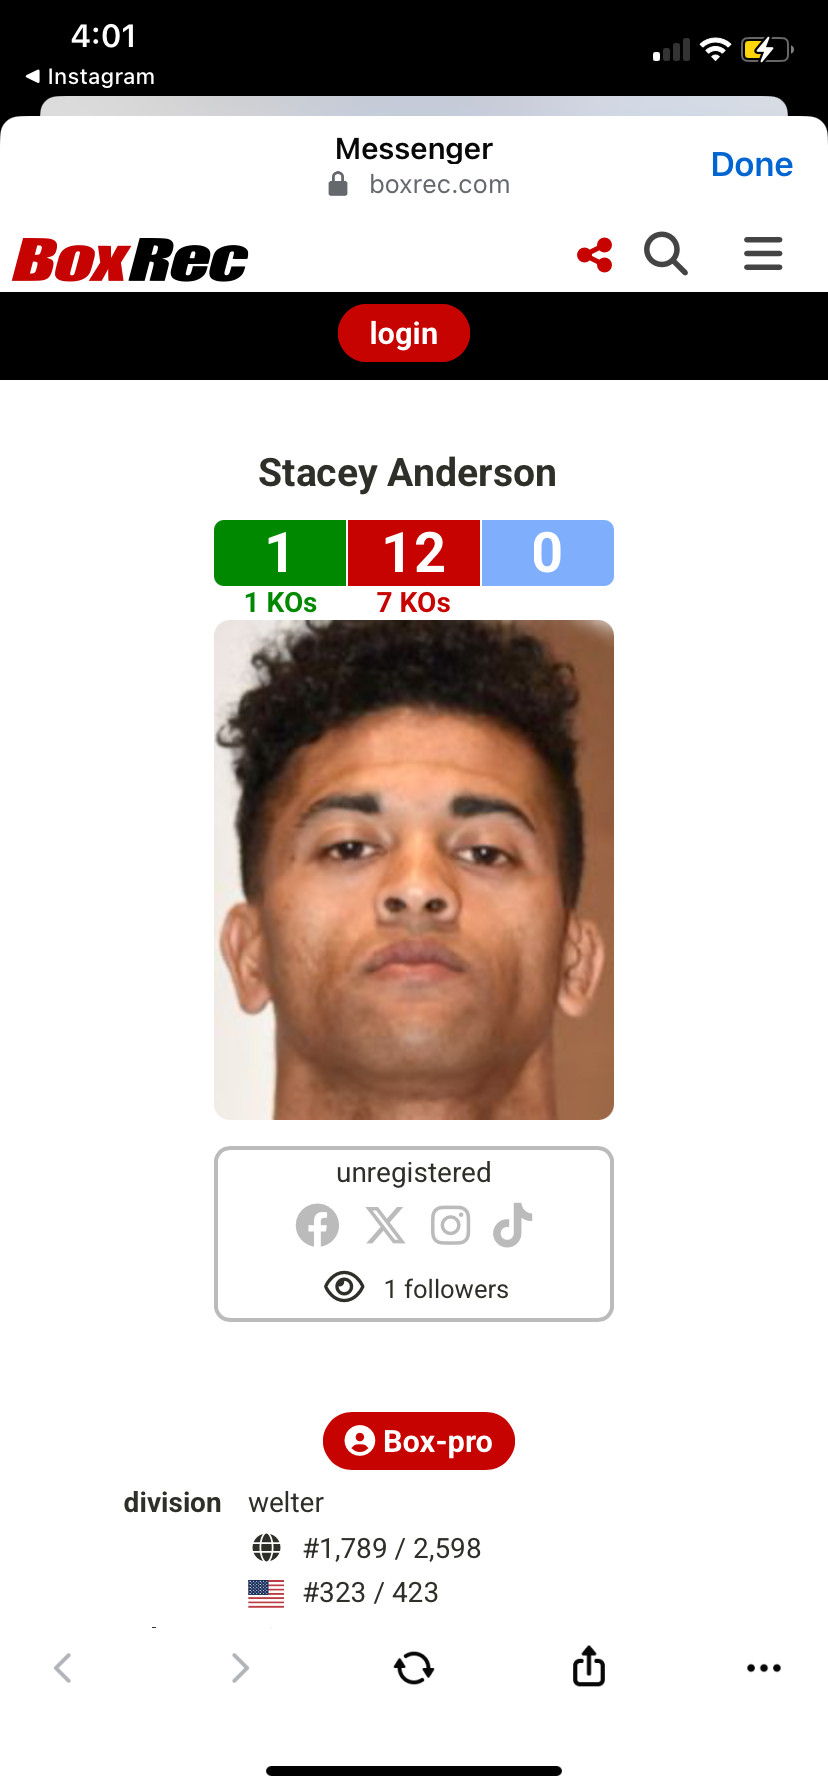Tap the X (Twitter) social icon
This screenshot has height=1792, width=828.
click(x=385, y=1225)
